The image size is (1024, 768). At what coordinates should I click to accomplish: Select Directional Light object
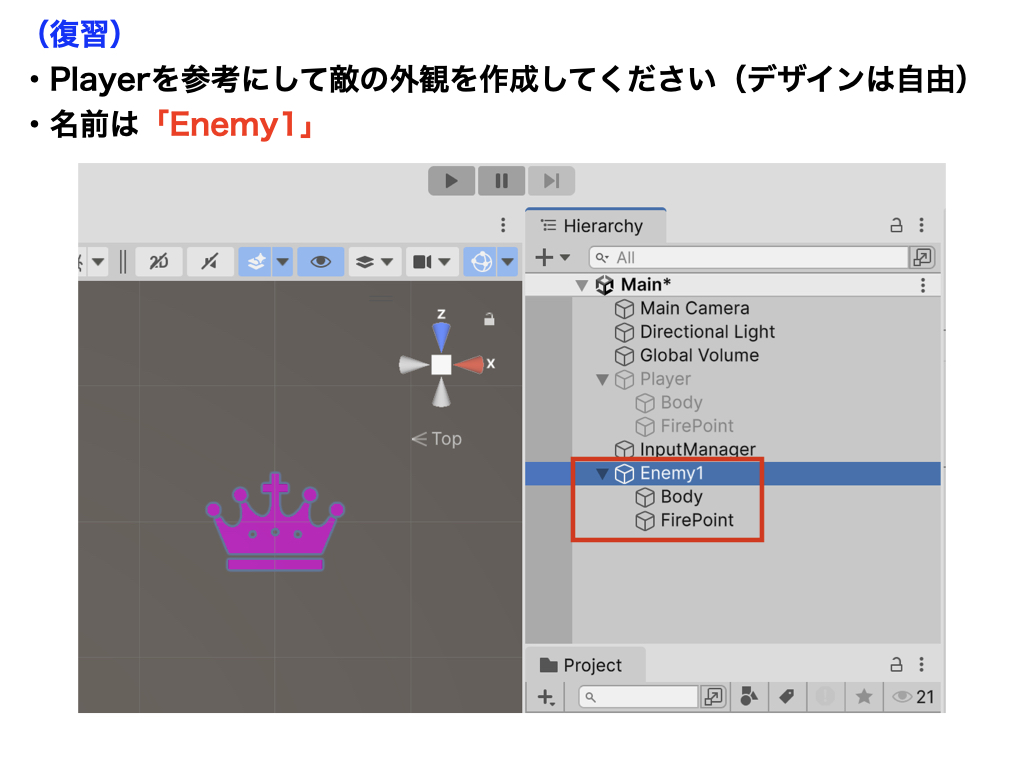(x=707, y=332)
